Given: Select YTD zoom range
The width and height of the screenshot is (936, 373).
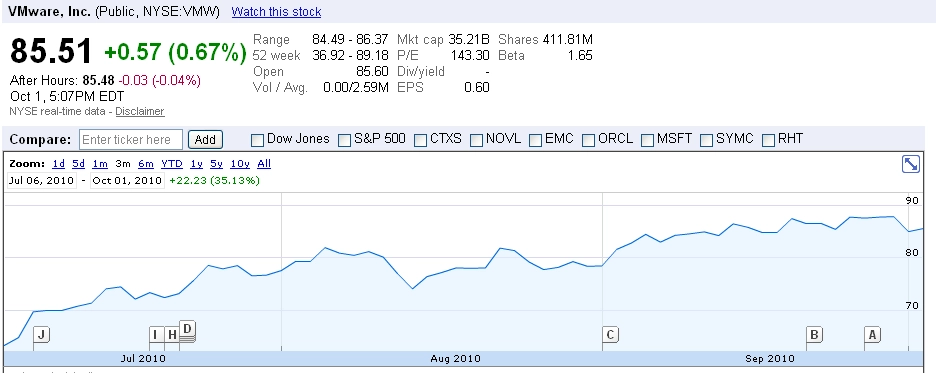Looking at the screenshot, I should click(x=172, y=164).
